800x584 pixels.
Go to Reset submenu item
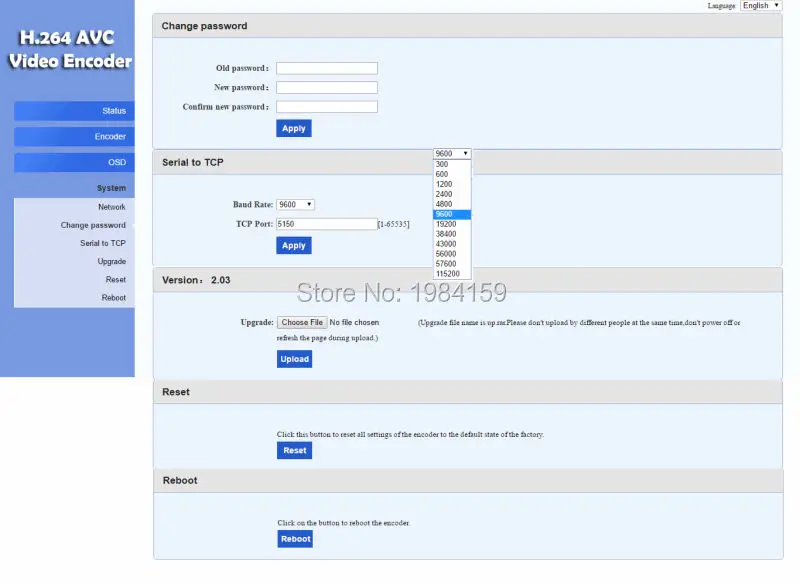(116, 280)
